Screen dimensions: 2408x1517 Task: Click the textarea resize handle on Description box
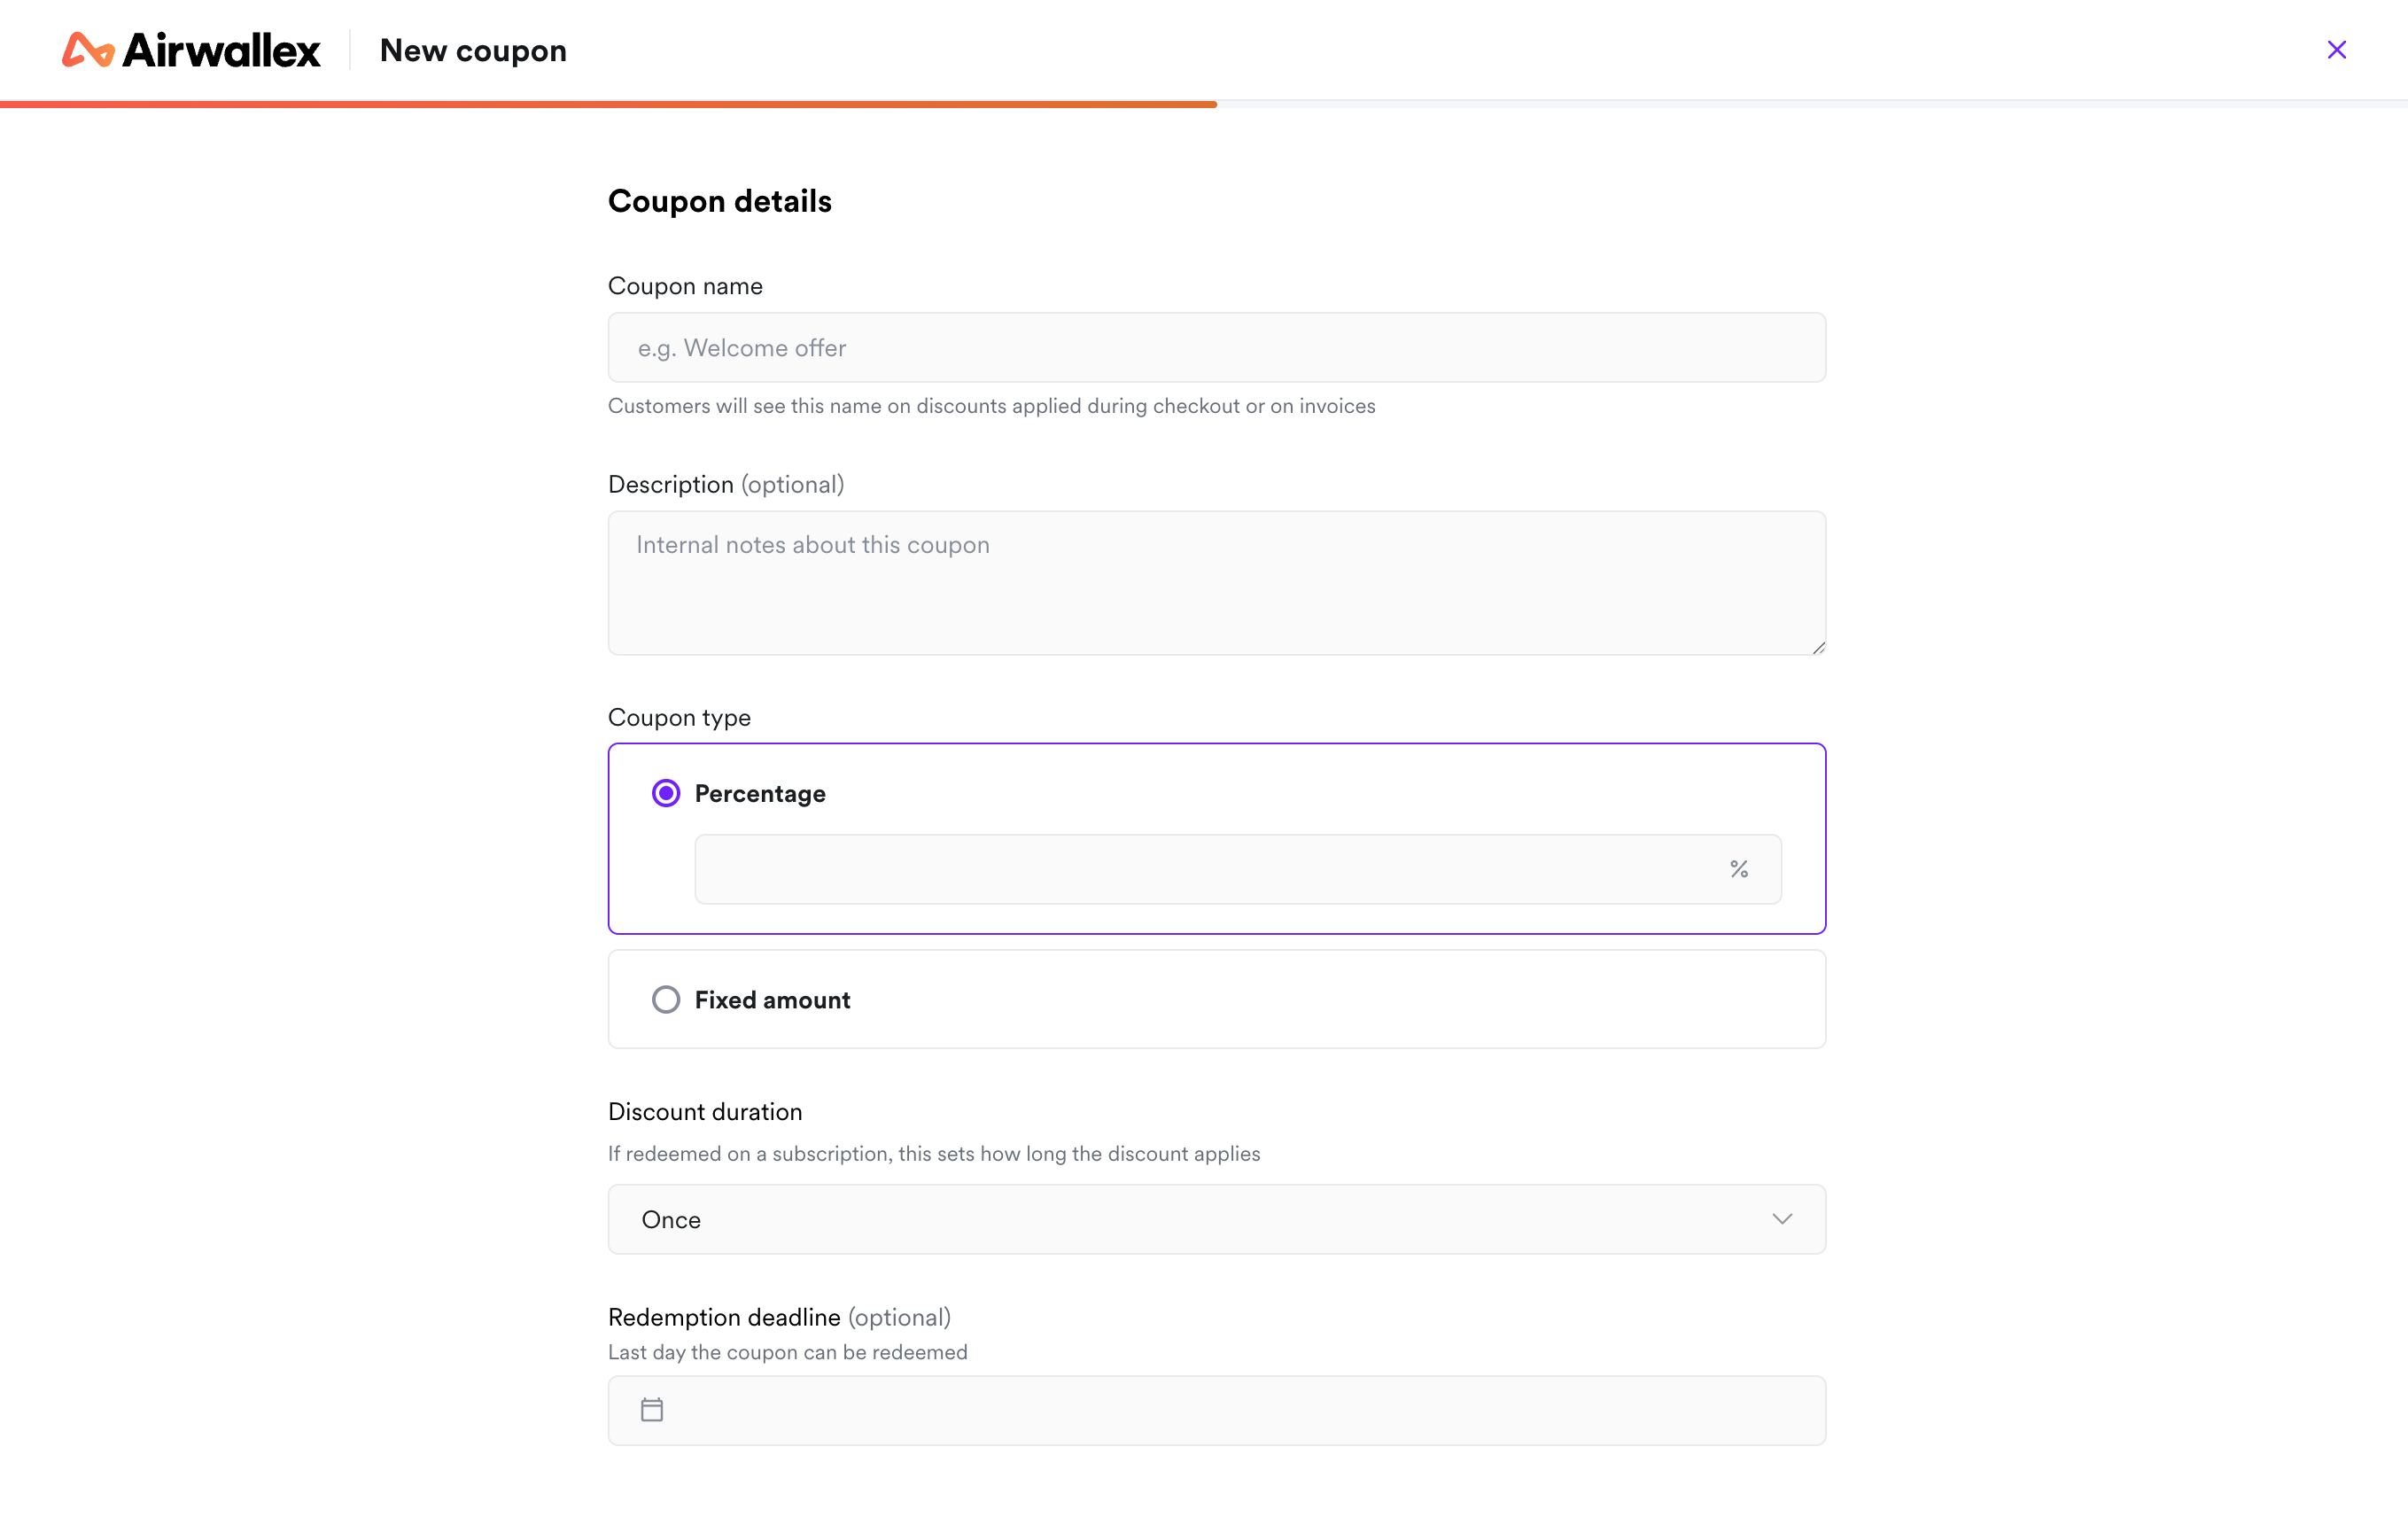click(1818, 646)
